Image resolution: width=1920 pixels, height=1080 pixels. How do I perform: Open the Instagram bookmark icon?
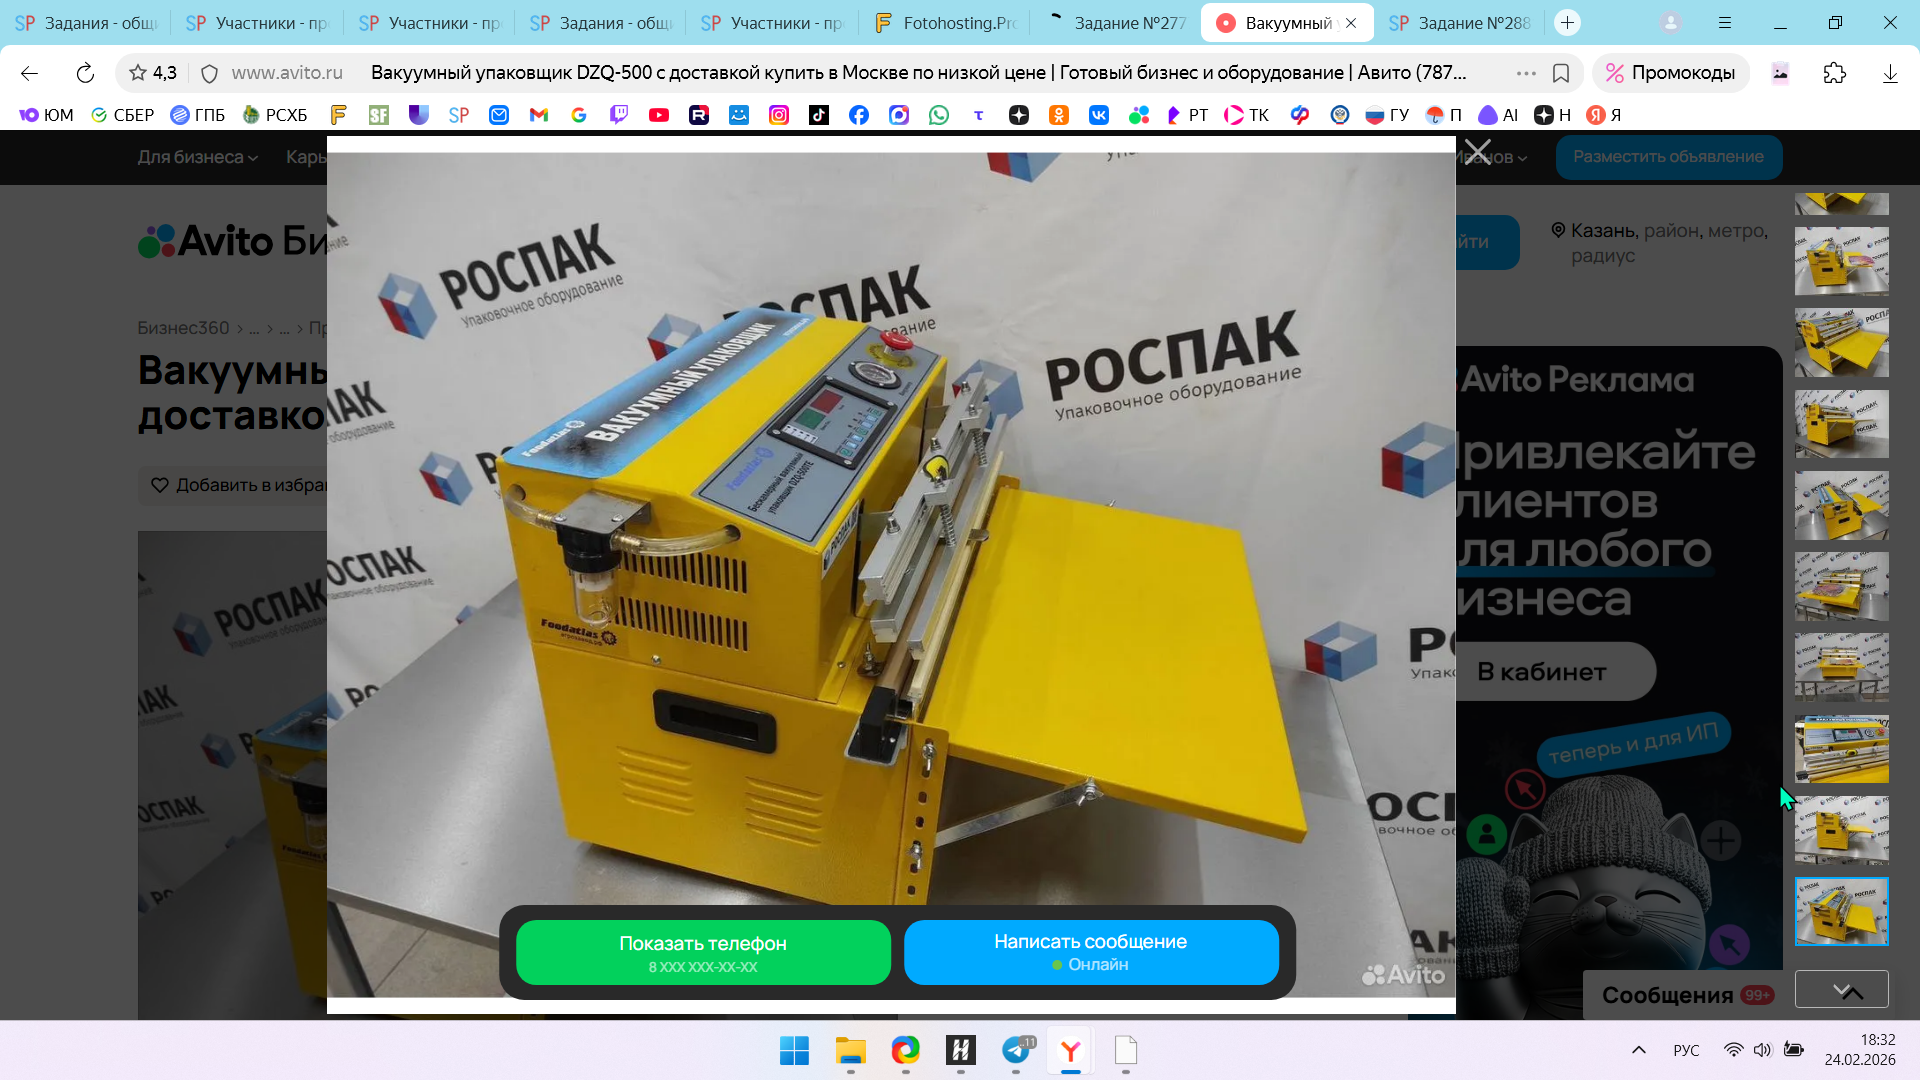[779, 115]
